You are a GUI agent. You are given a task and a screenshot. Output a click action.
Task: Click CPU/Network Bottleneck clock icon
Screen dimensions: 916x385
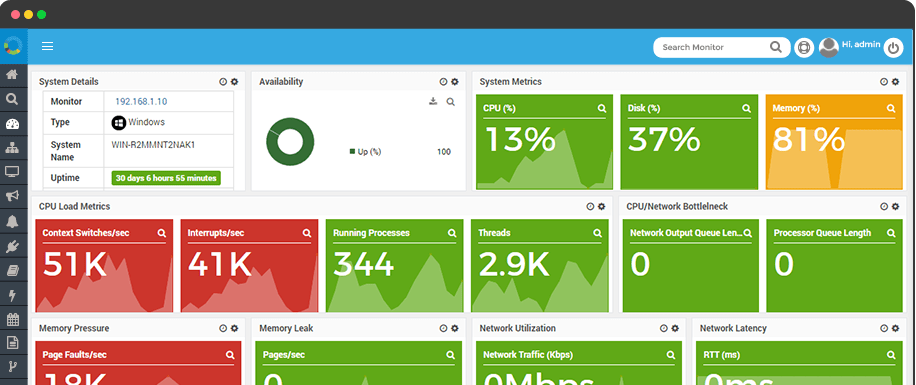pos(884,206)
